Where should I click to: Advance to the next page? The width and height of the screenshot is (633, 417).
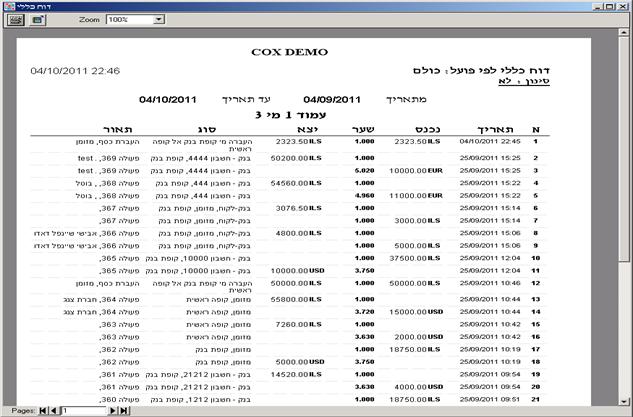coord(113,410)
